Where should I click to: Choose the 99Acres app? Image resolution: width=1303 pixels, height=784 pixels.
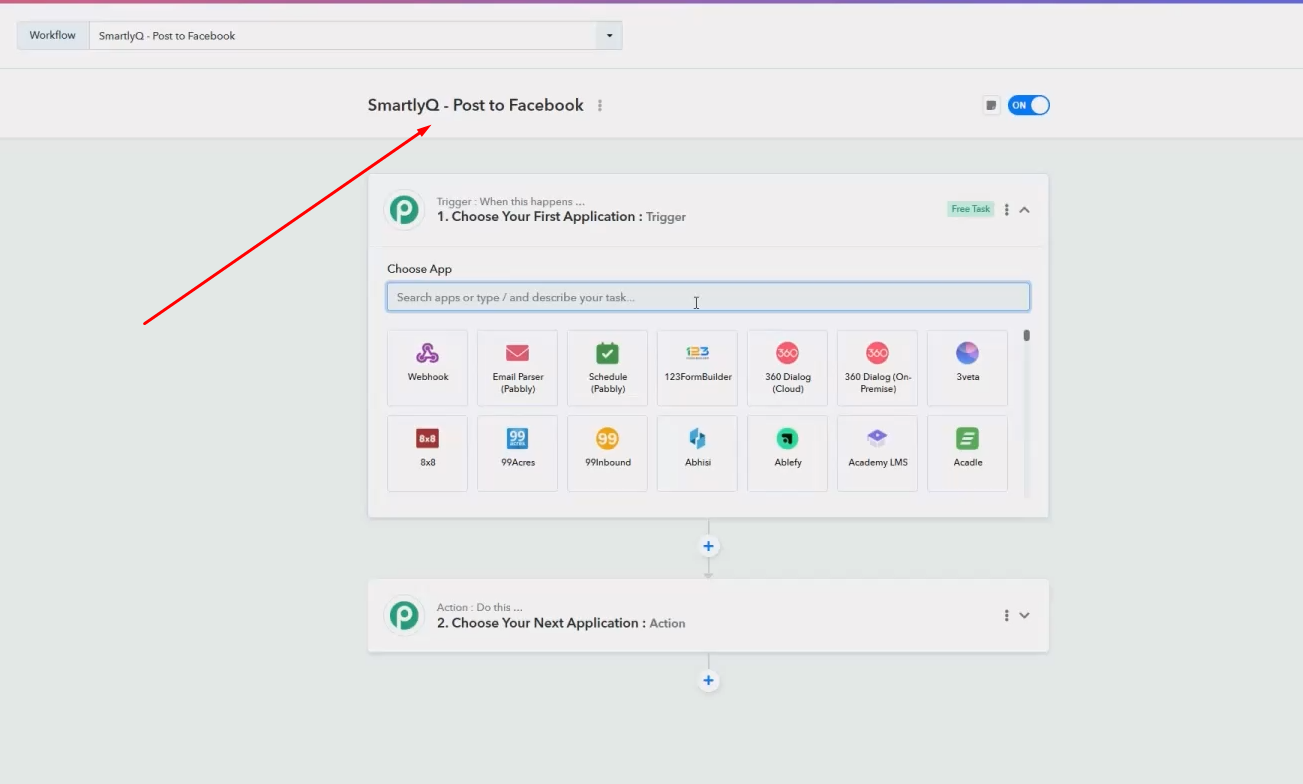[517, 453]
